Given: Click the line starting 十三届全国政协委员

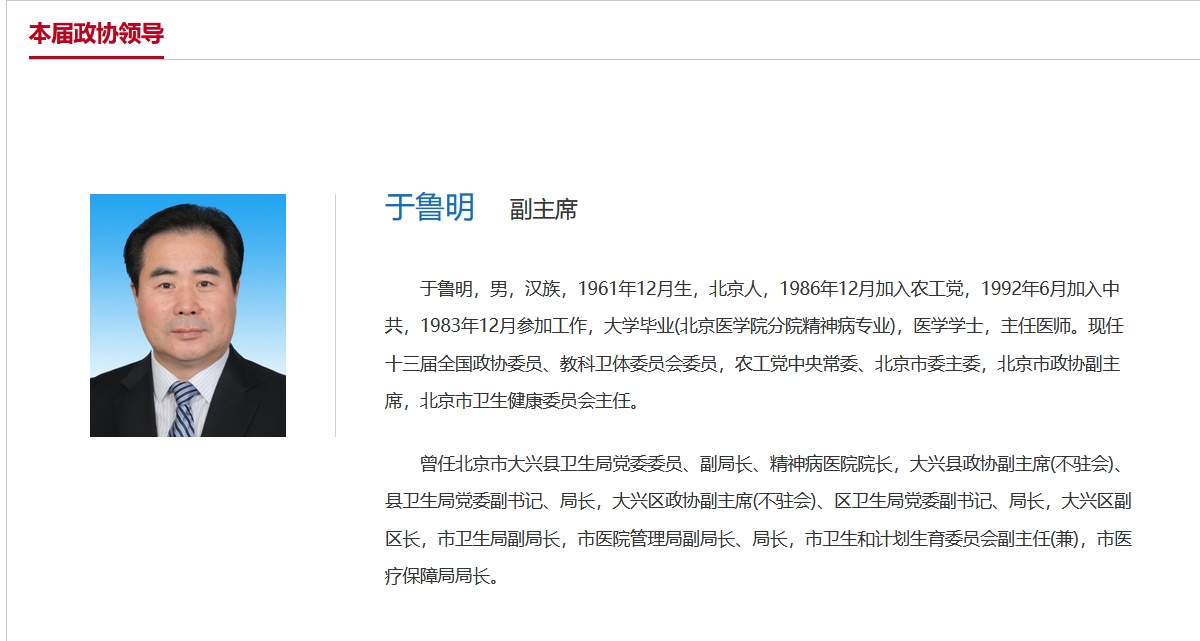Looking at the screenshot, I should (753, 364).
